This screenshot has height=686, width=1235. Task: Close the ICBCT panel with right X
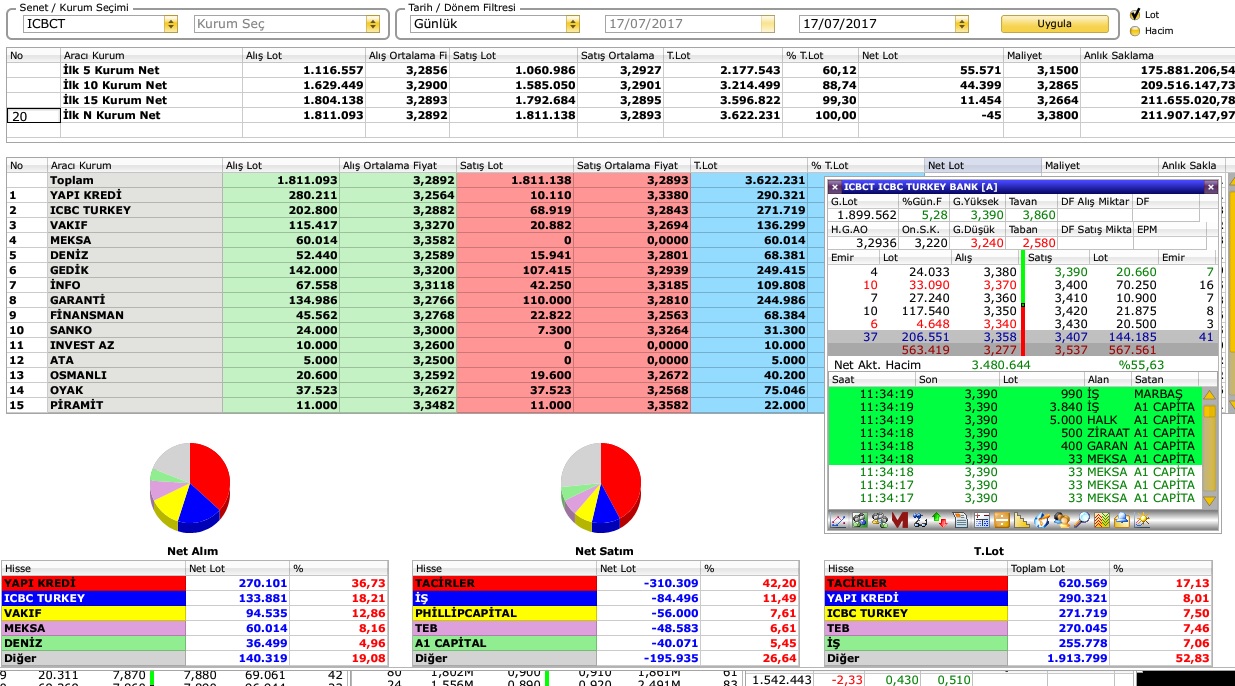pos(1211,187)
